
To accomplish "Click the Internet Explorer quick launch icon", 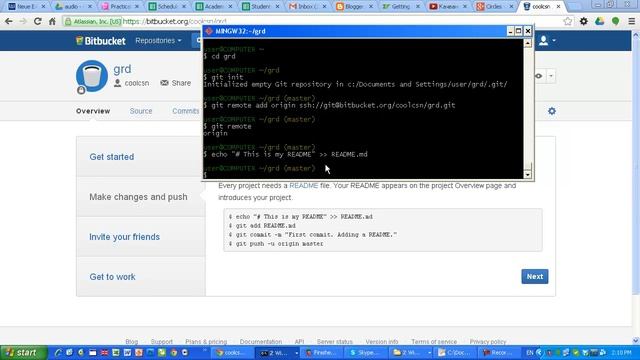I will tap(58, 353).
